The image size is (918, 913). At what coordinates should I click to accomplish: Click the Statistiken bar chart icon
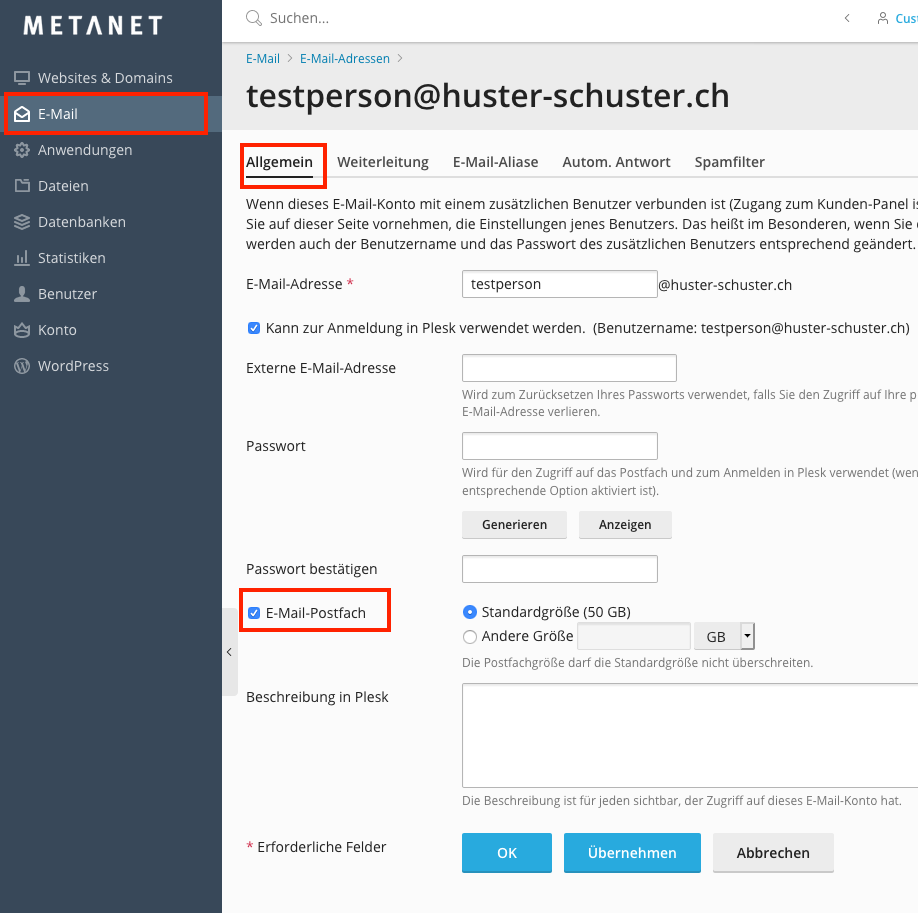21,258
